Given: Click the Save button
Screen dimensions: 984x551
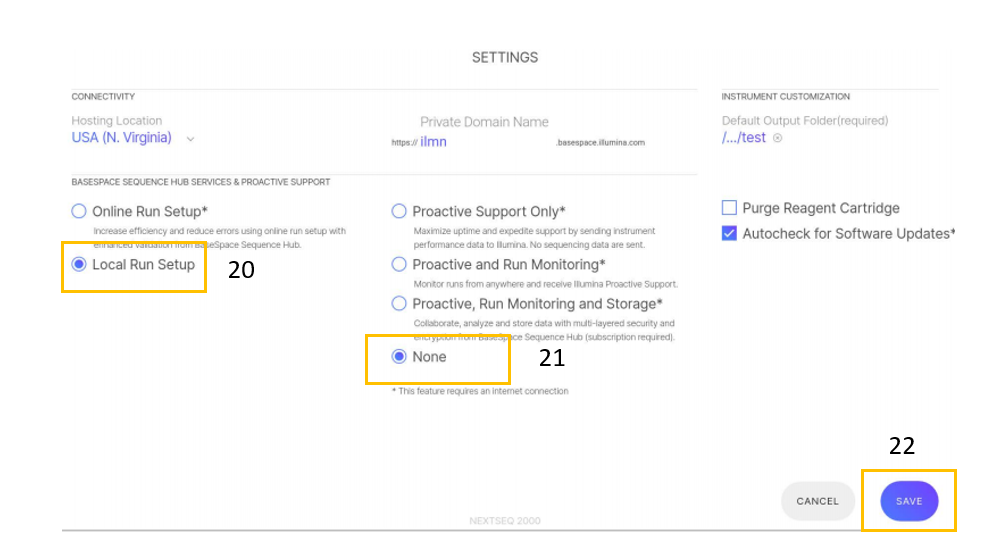Looking at the screenshot, I should [x=909, y=501].
